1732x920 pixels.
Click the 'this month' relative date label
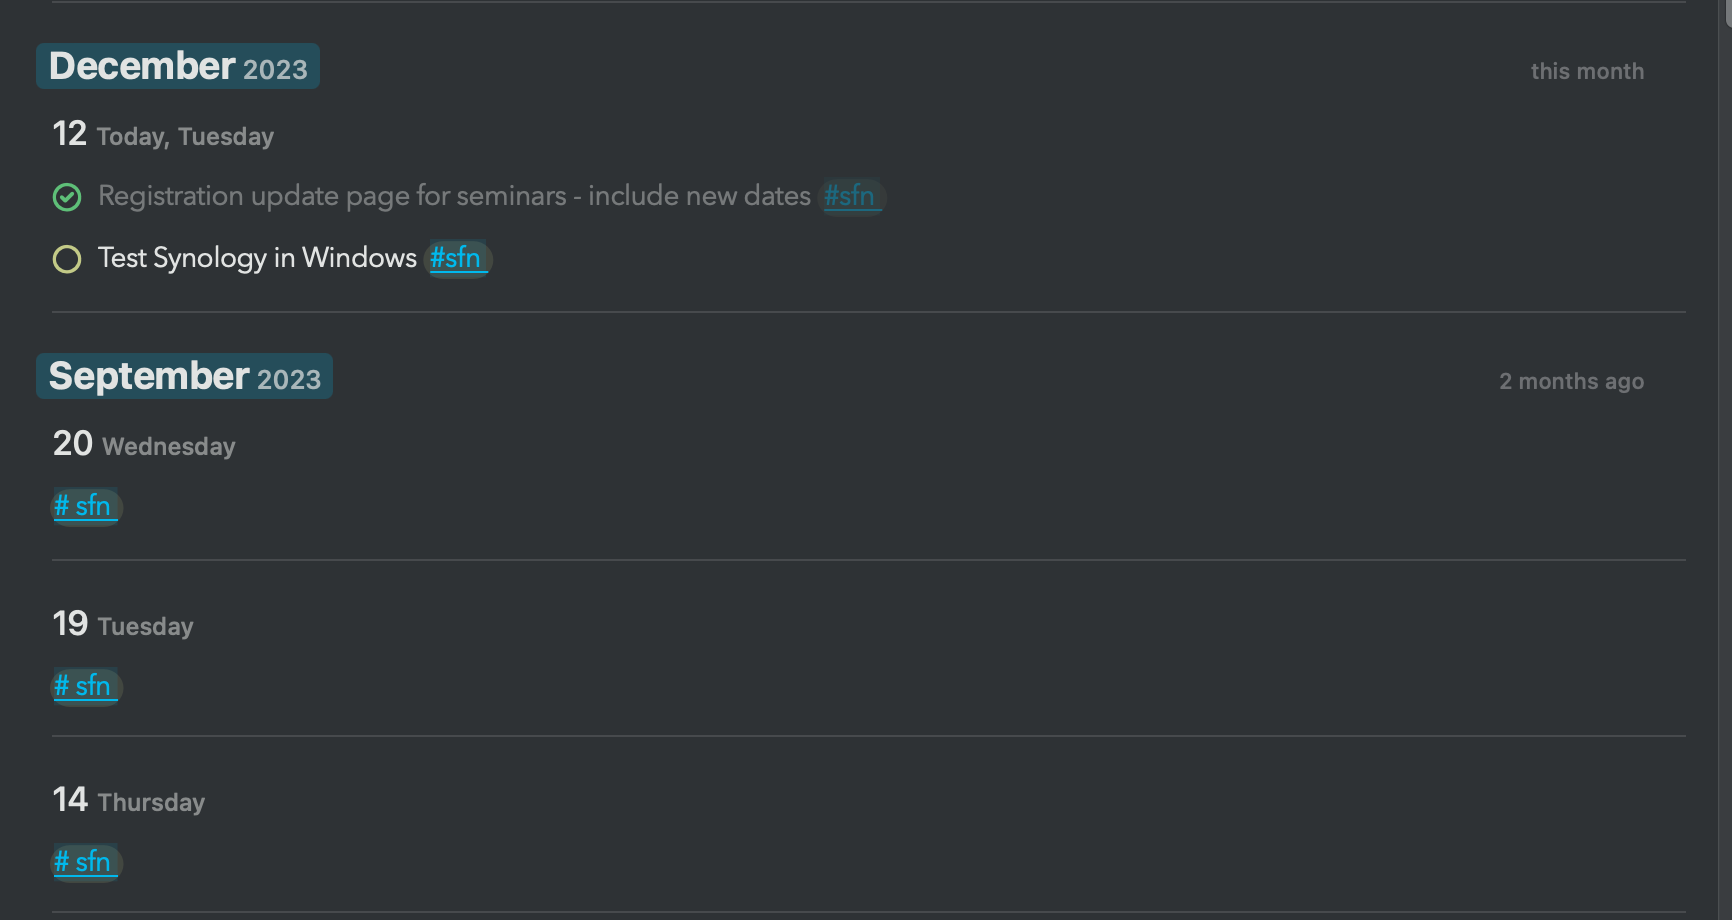1587,71
